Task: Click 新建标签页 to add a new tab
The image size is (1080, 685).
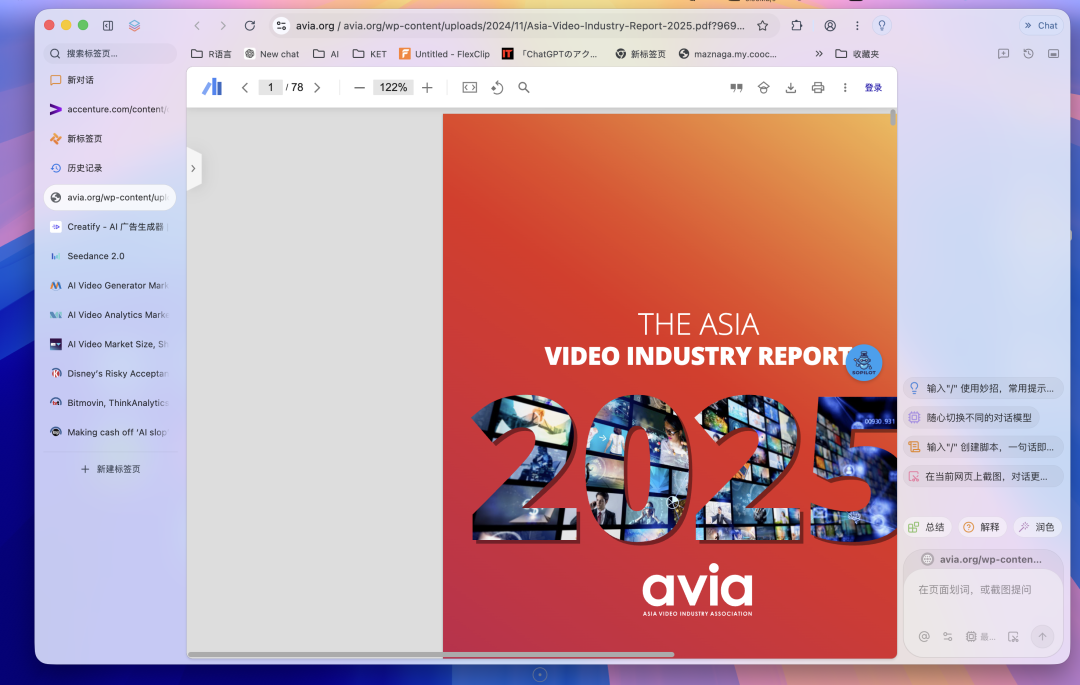Action: [110, 469]
